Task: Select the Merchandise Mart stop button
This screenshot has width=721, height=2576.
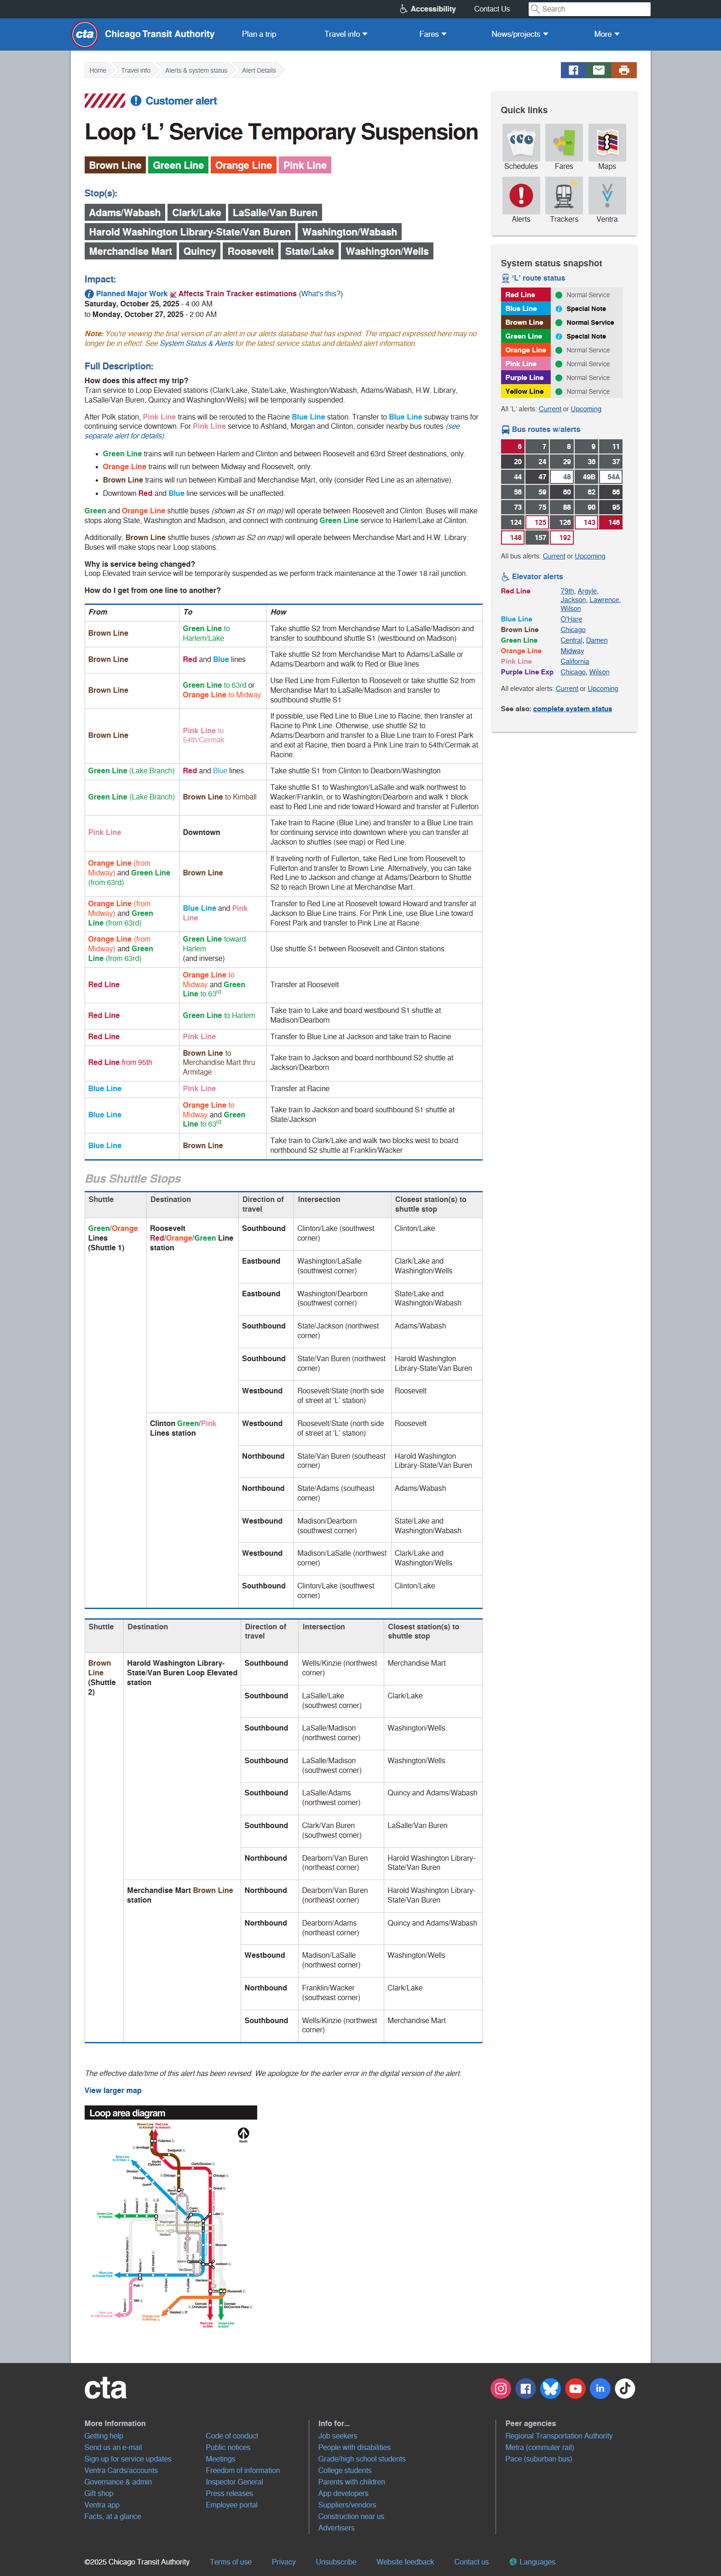Action: pyautogui.click(x=130, y=251)
